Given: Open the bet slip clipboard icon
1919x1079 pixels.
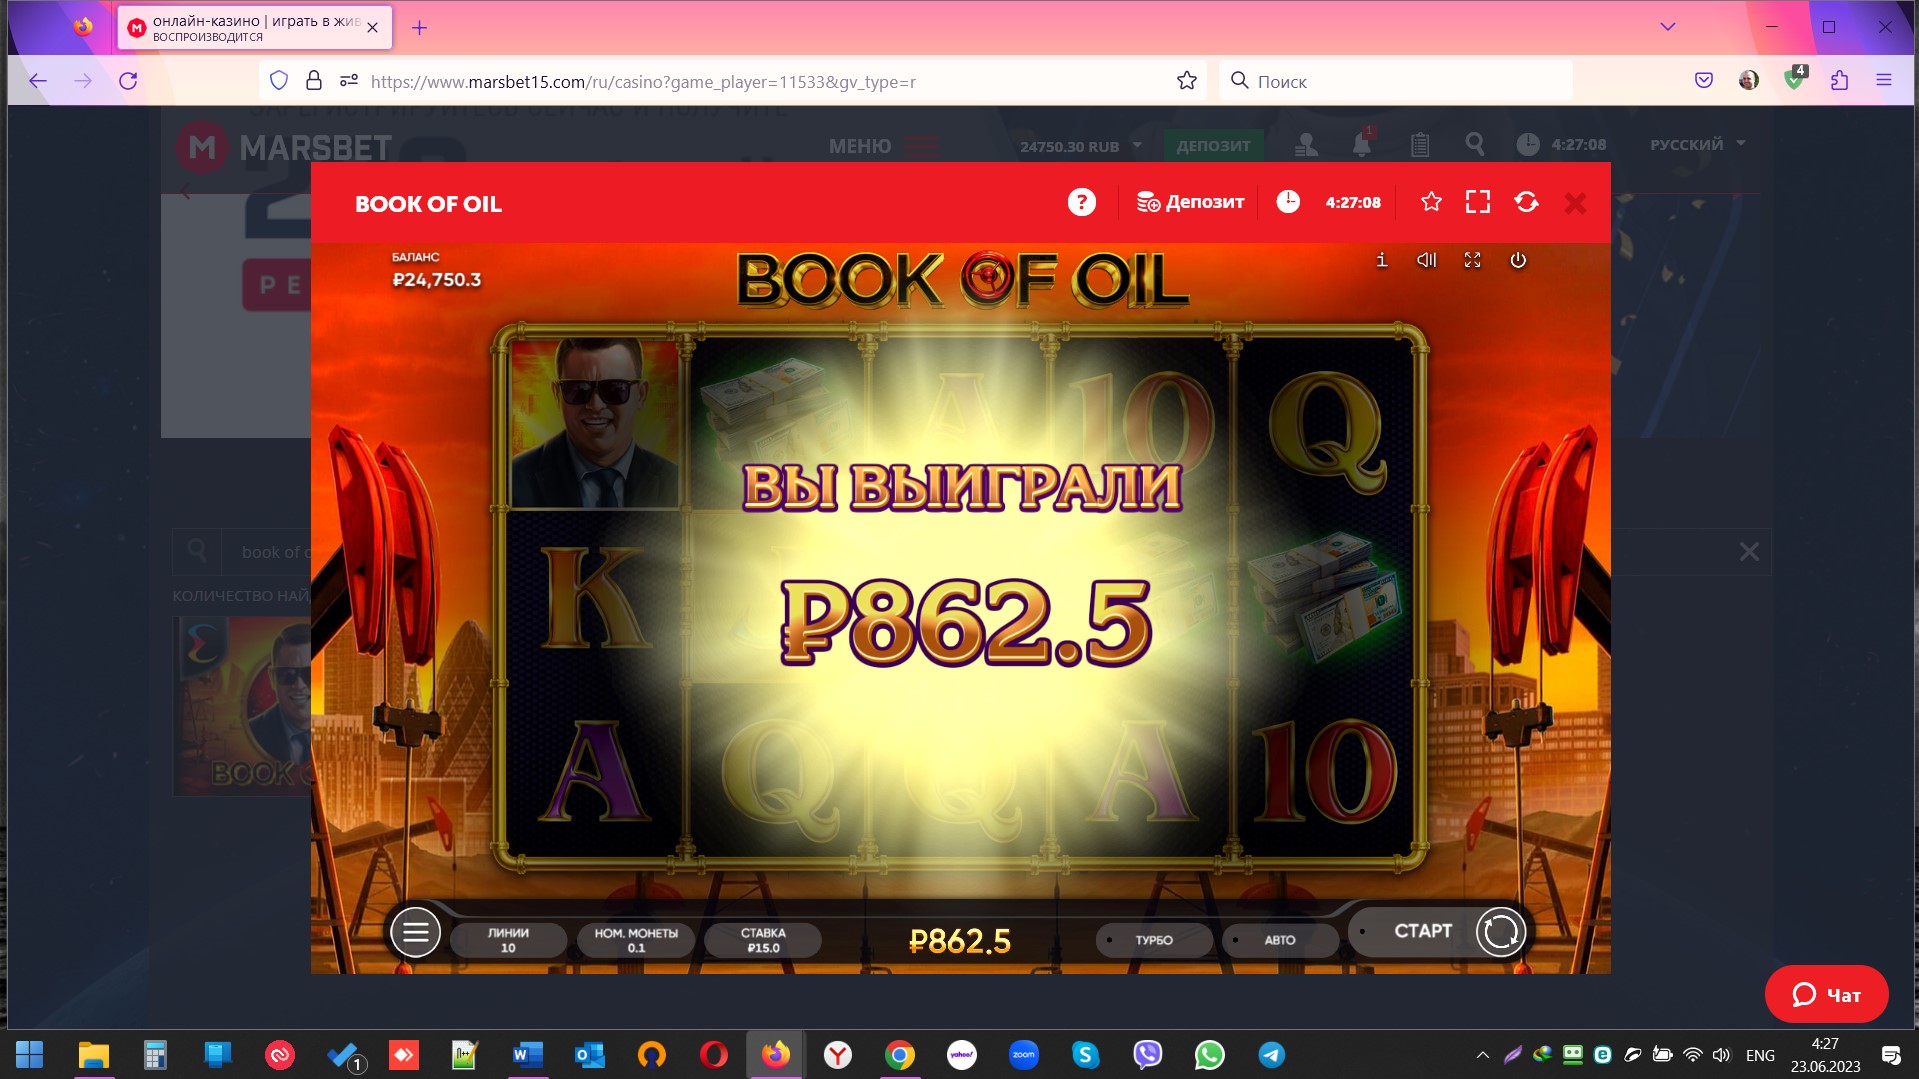Looking at the screenshot, I should (x=1419, y=145).
